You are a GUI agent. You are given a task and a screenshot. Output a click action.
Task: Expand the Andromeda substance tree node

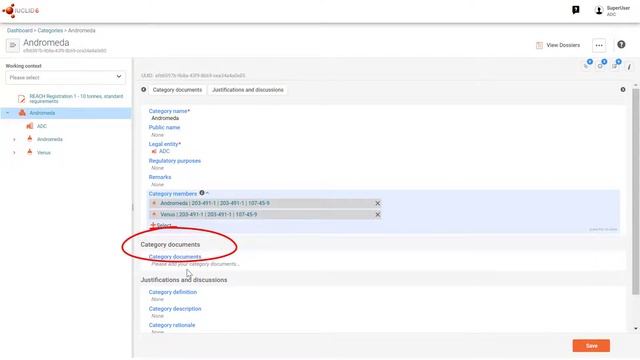pyautogui.click(x=14, y=140)
